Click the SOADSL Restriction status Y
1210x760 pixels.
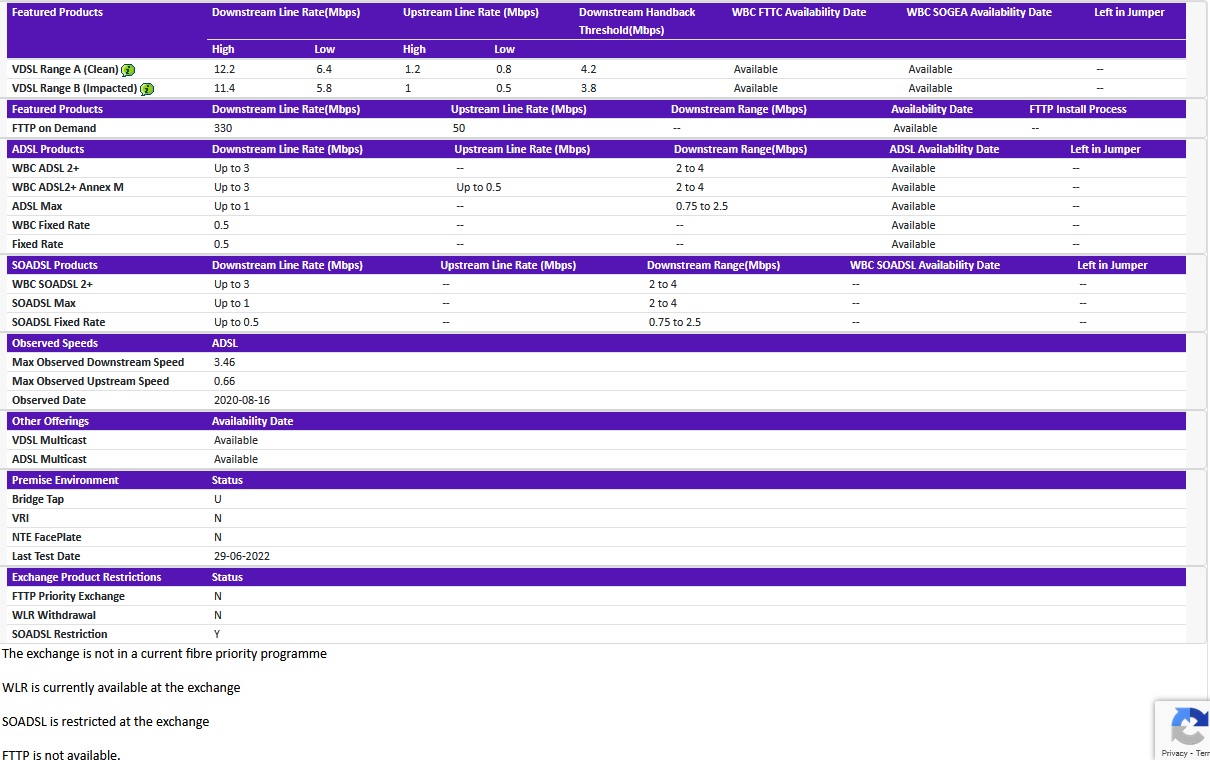click(x=216, y=634)
